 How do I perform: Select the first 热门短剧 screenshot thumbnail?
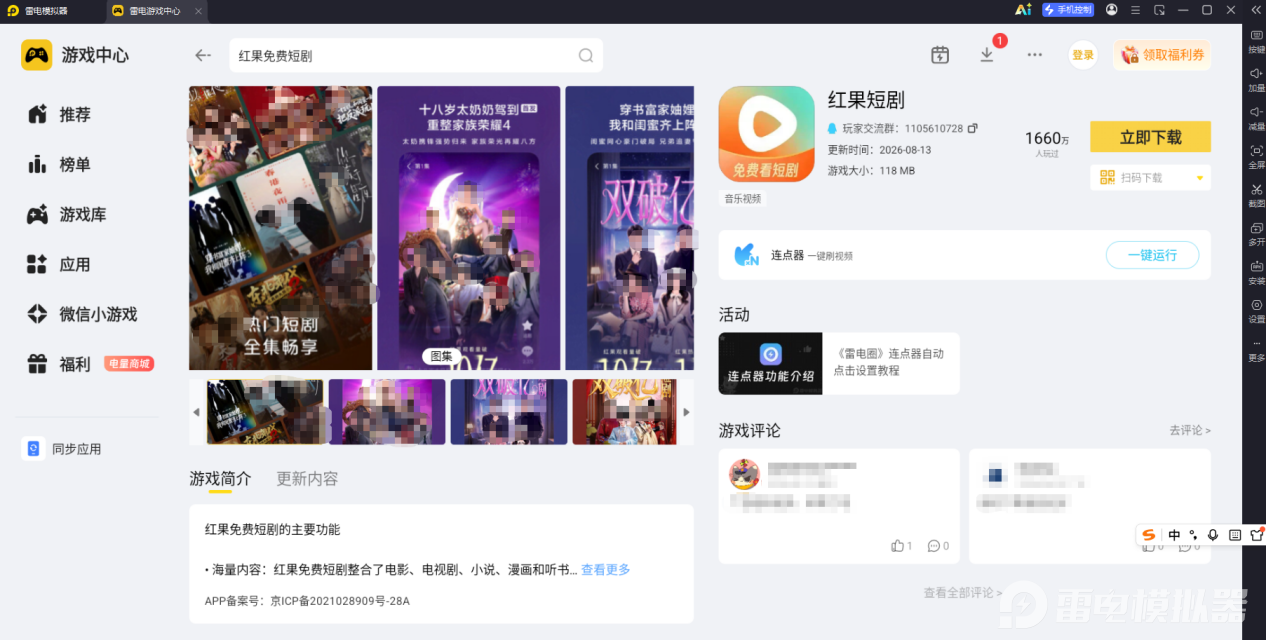[265, 412]
